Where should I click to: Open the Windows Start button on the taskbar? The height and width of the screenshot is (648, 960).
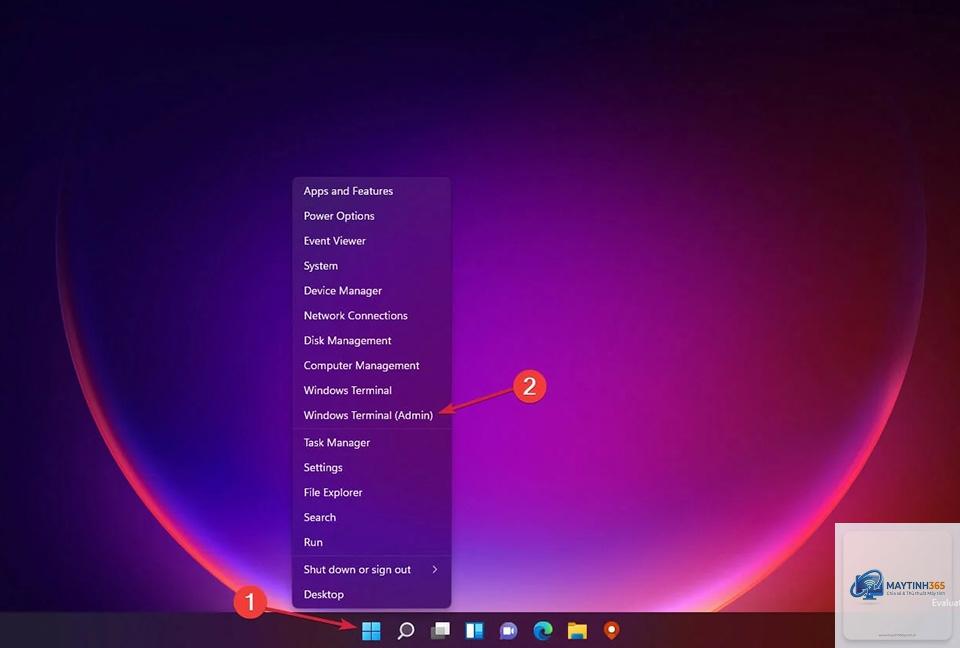pos(371,630)
